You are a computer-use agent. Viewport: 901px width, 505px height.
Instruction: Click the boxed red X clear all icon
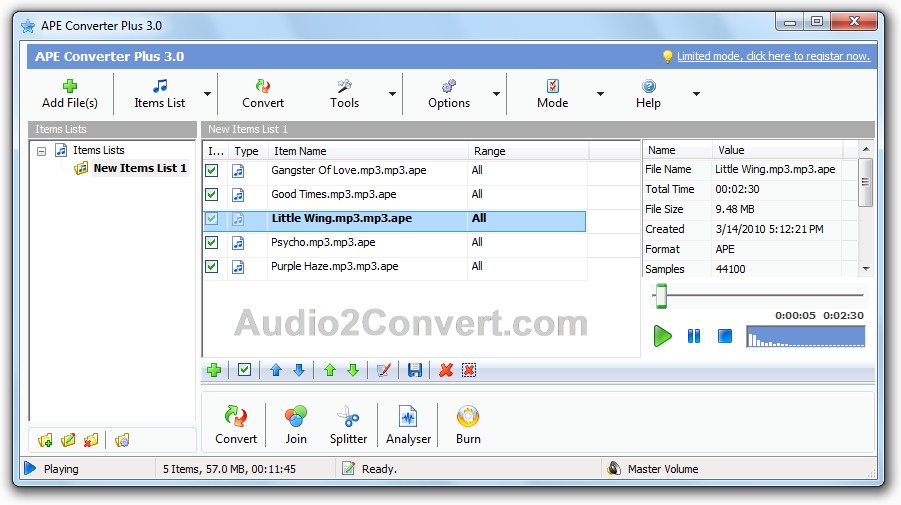pos(469,371)
